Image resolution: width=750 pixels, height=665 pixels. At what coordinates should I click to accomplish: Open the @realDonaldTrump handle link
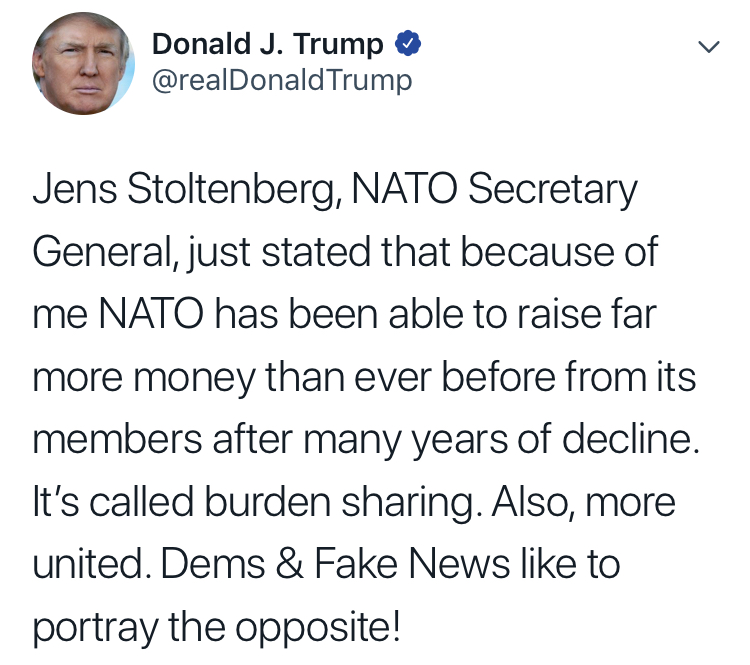coord(281,80)
